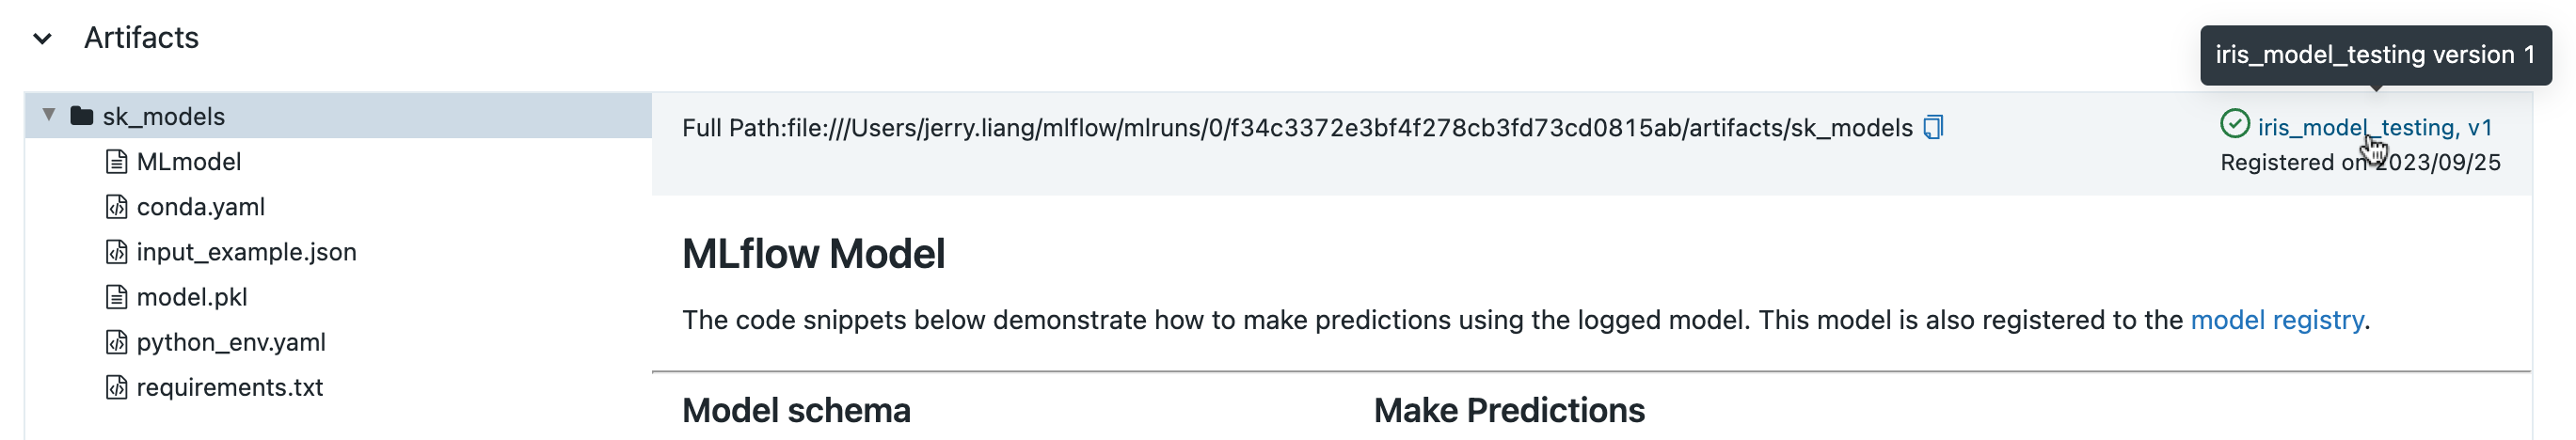Copy the artifact full path
This screenshot has height=440, width=2576.
1933,128
